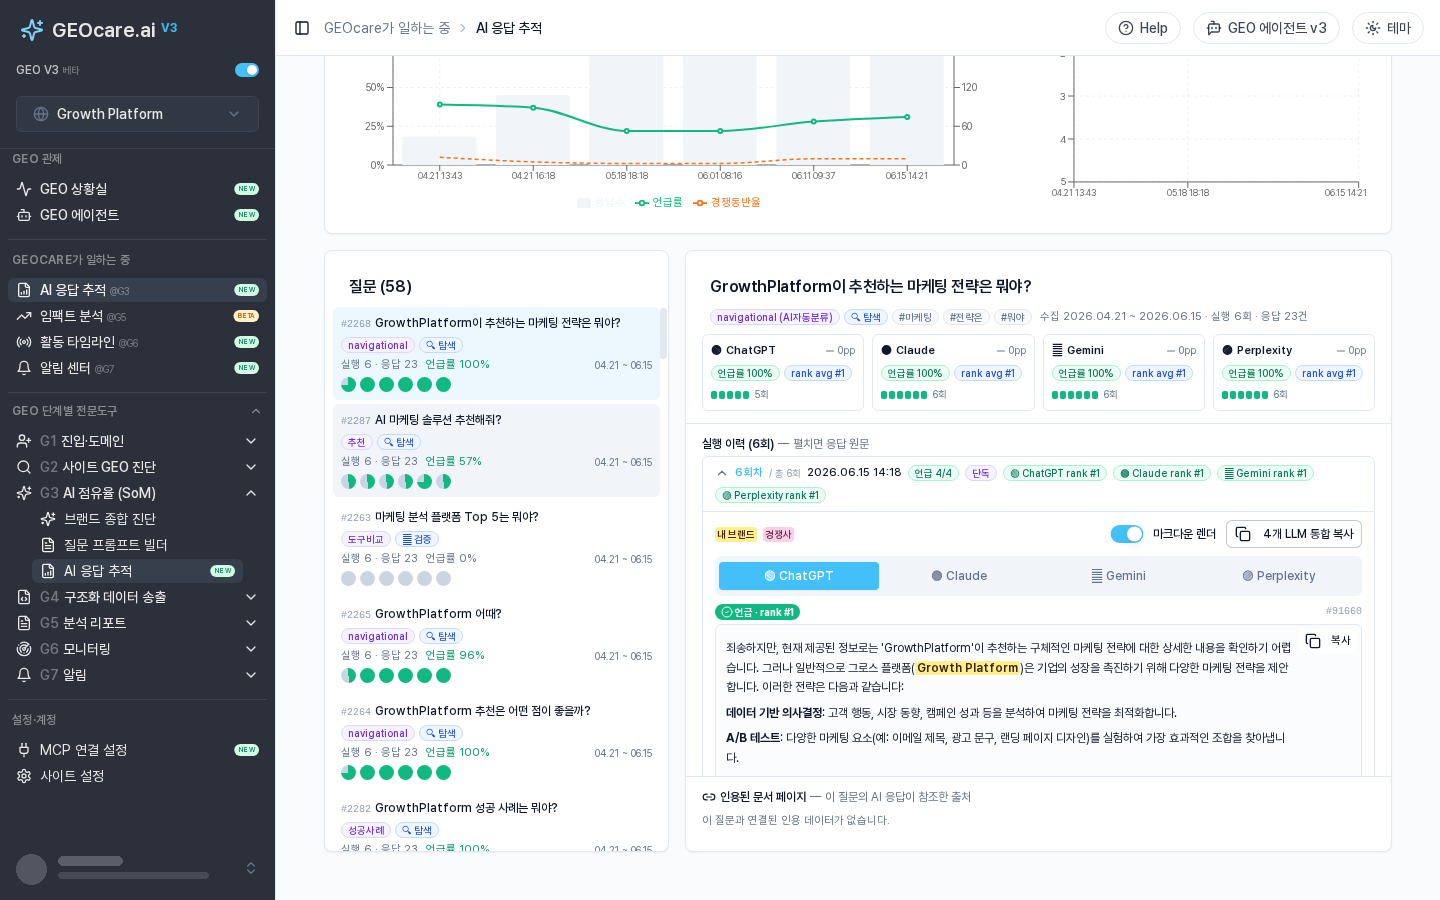
Task: Click 인용된 문서 페이지 link icon
Action: pos(709,797)
